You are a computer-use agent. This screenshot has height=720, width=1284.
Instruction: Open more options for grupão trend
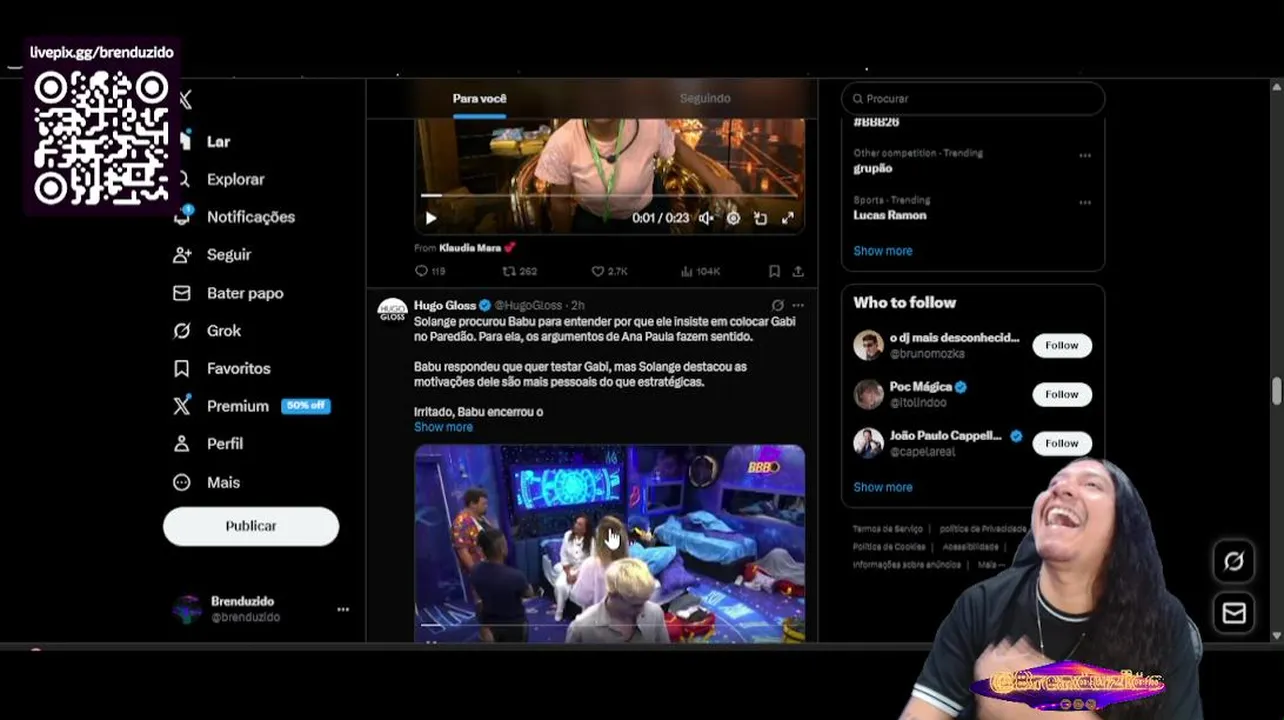(1085, 156)
